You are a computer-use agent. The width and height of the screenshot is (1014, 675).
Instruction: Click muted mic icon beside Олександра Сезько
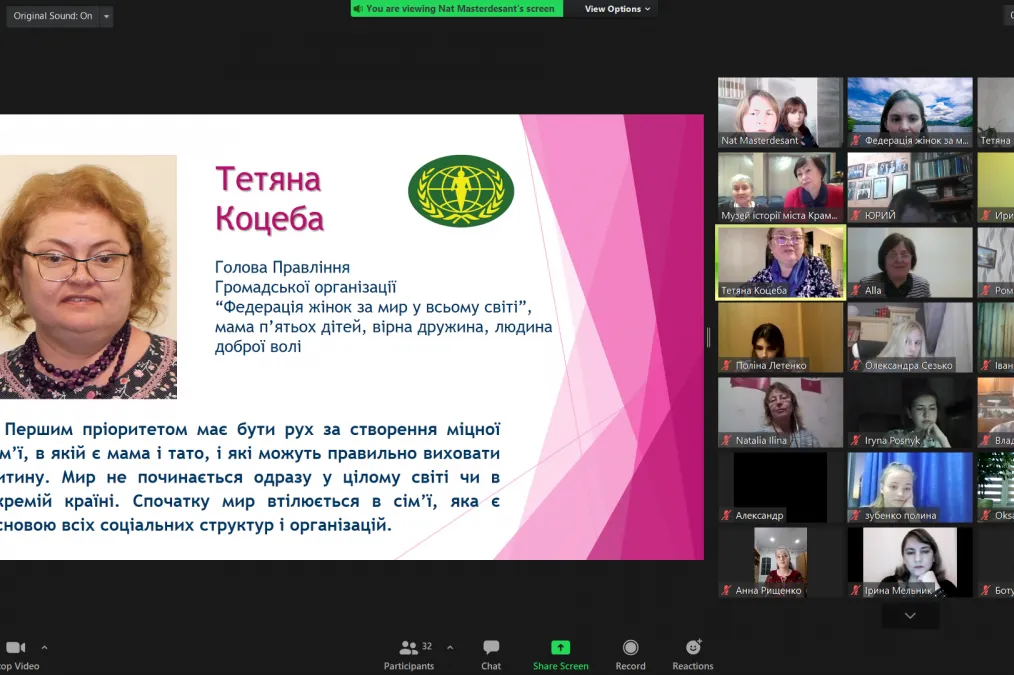tap(856, 365)
